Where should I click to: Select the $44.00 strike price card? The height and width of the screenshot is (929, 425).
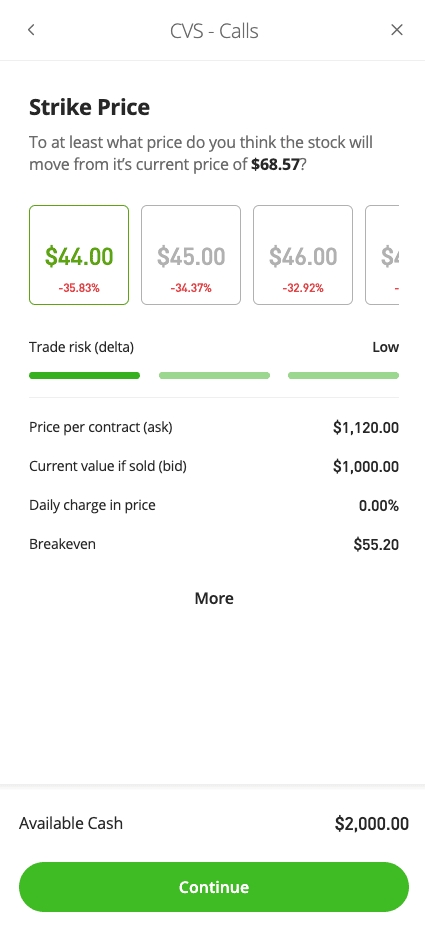click(x=79, y=255)
